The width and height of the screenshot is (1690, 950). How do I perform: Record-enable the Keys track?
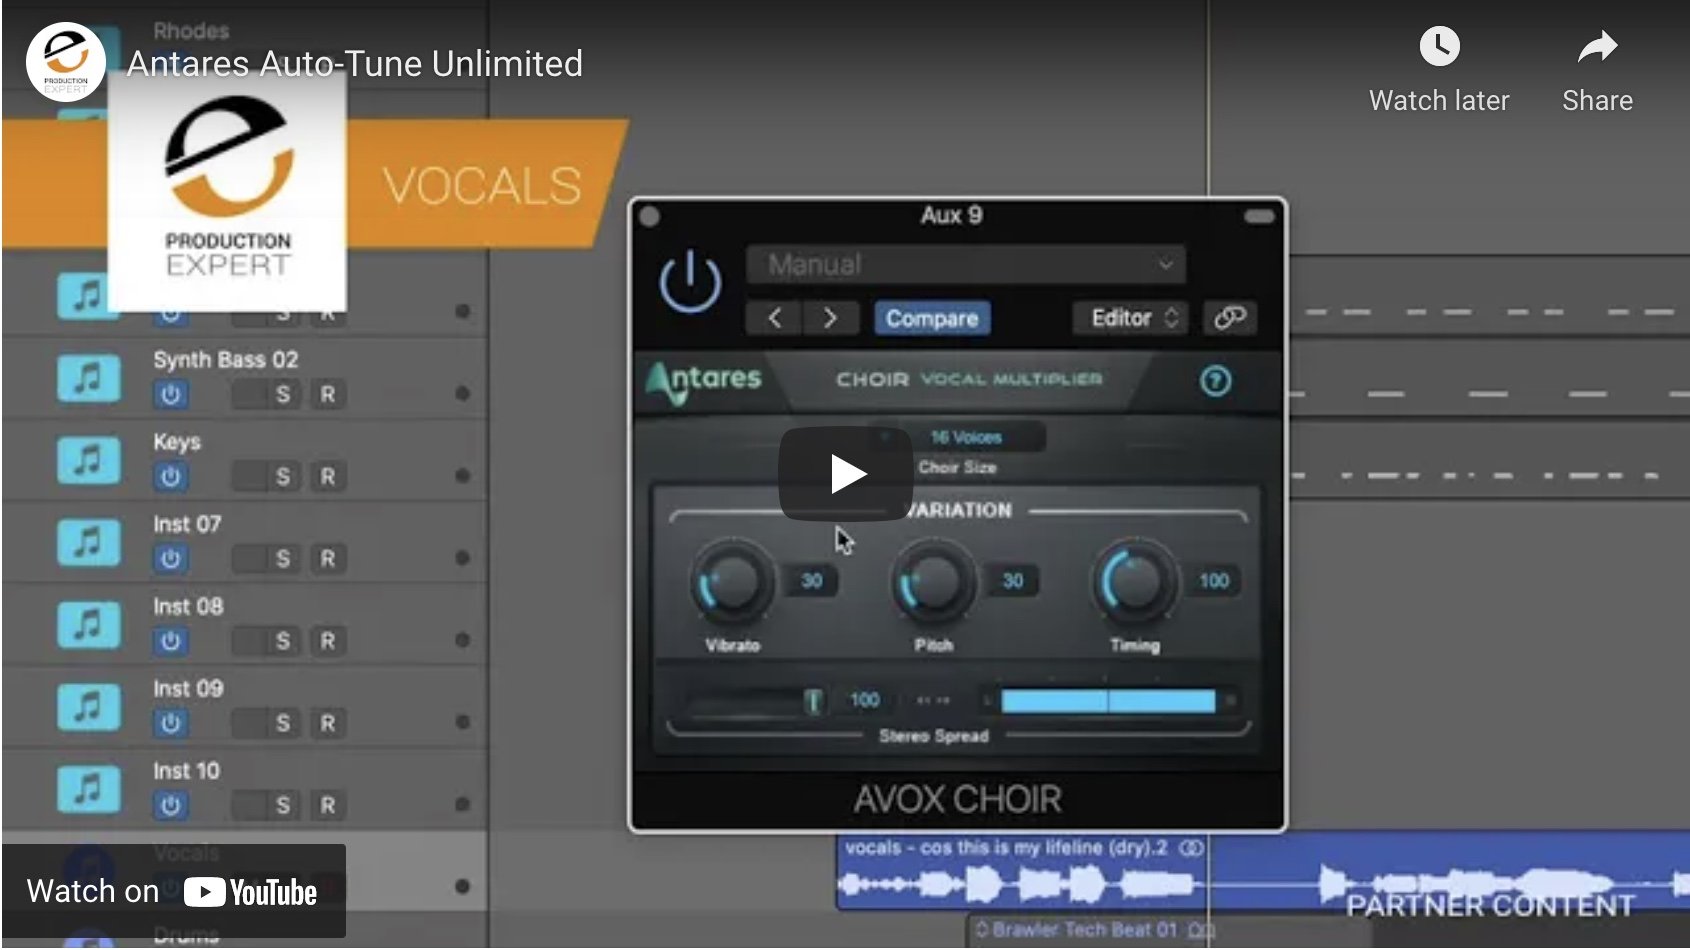point(327,476)
